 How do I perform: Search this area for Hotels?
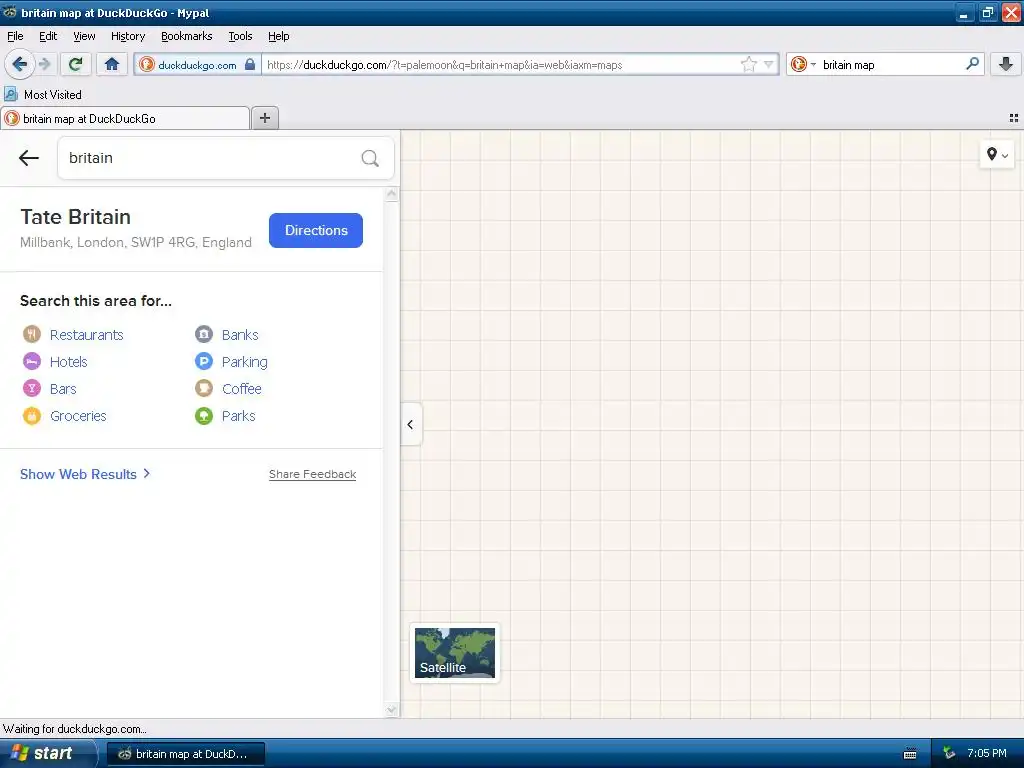tap(68, 361)
